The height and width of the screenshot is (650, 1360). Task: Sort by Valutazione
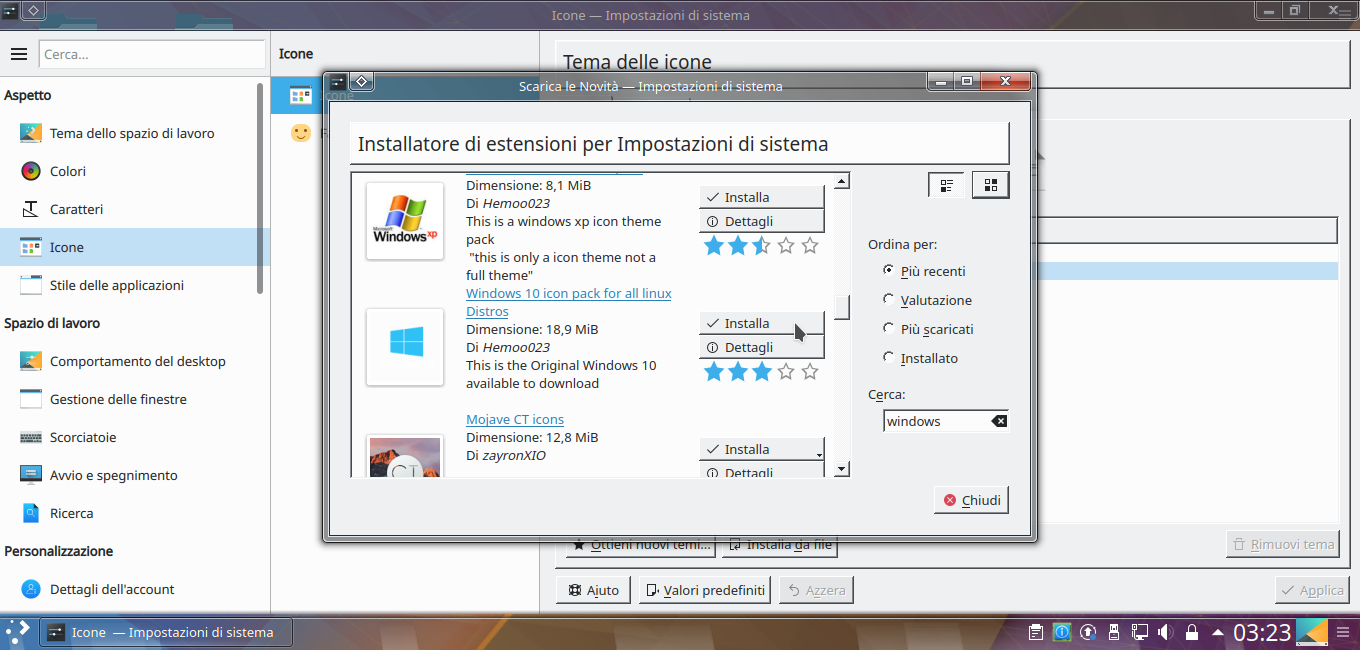point(927,300)
